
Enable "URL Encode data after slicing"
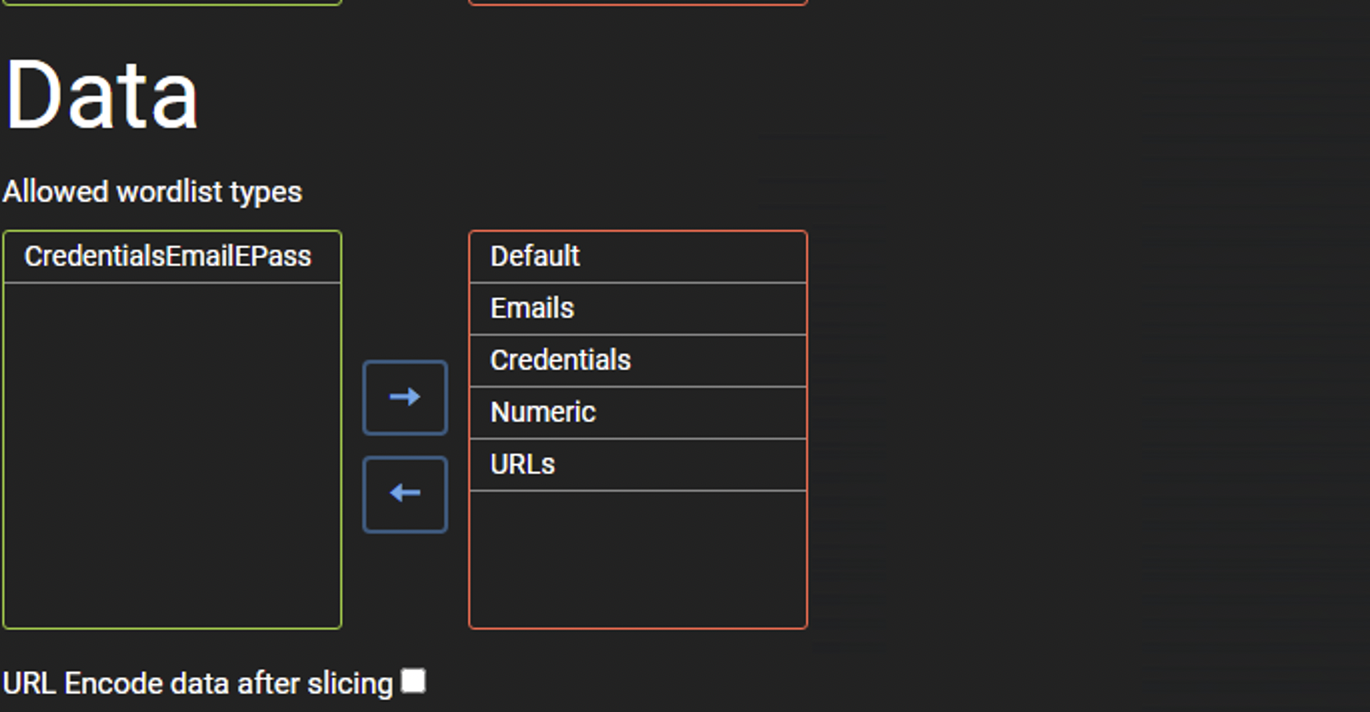pos(413,680)
